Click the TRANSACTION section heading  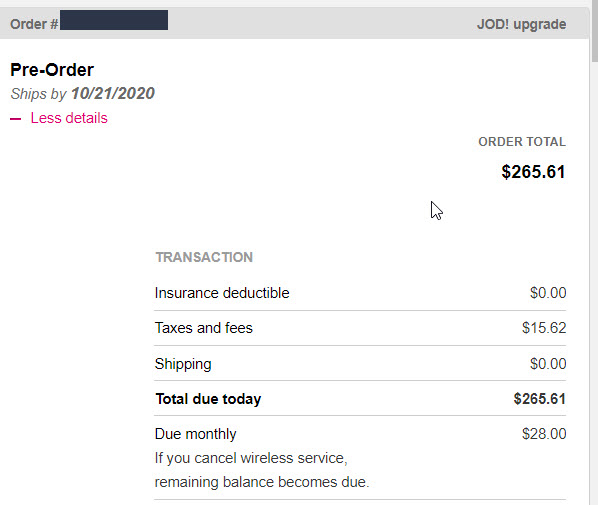pyautogui.click(x=204, y=257)
